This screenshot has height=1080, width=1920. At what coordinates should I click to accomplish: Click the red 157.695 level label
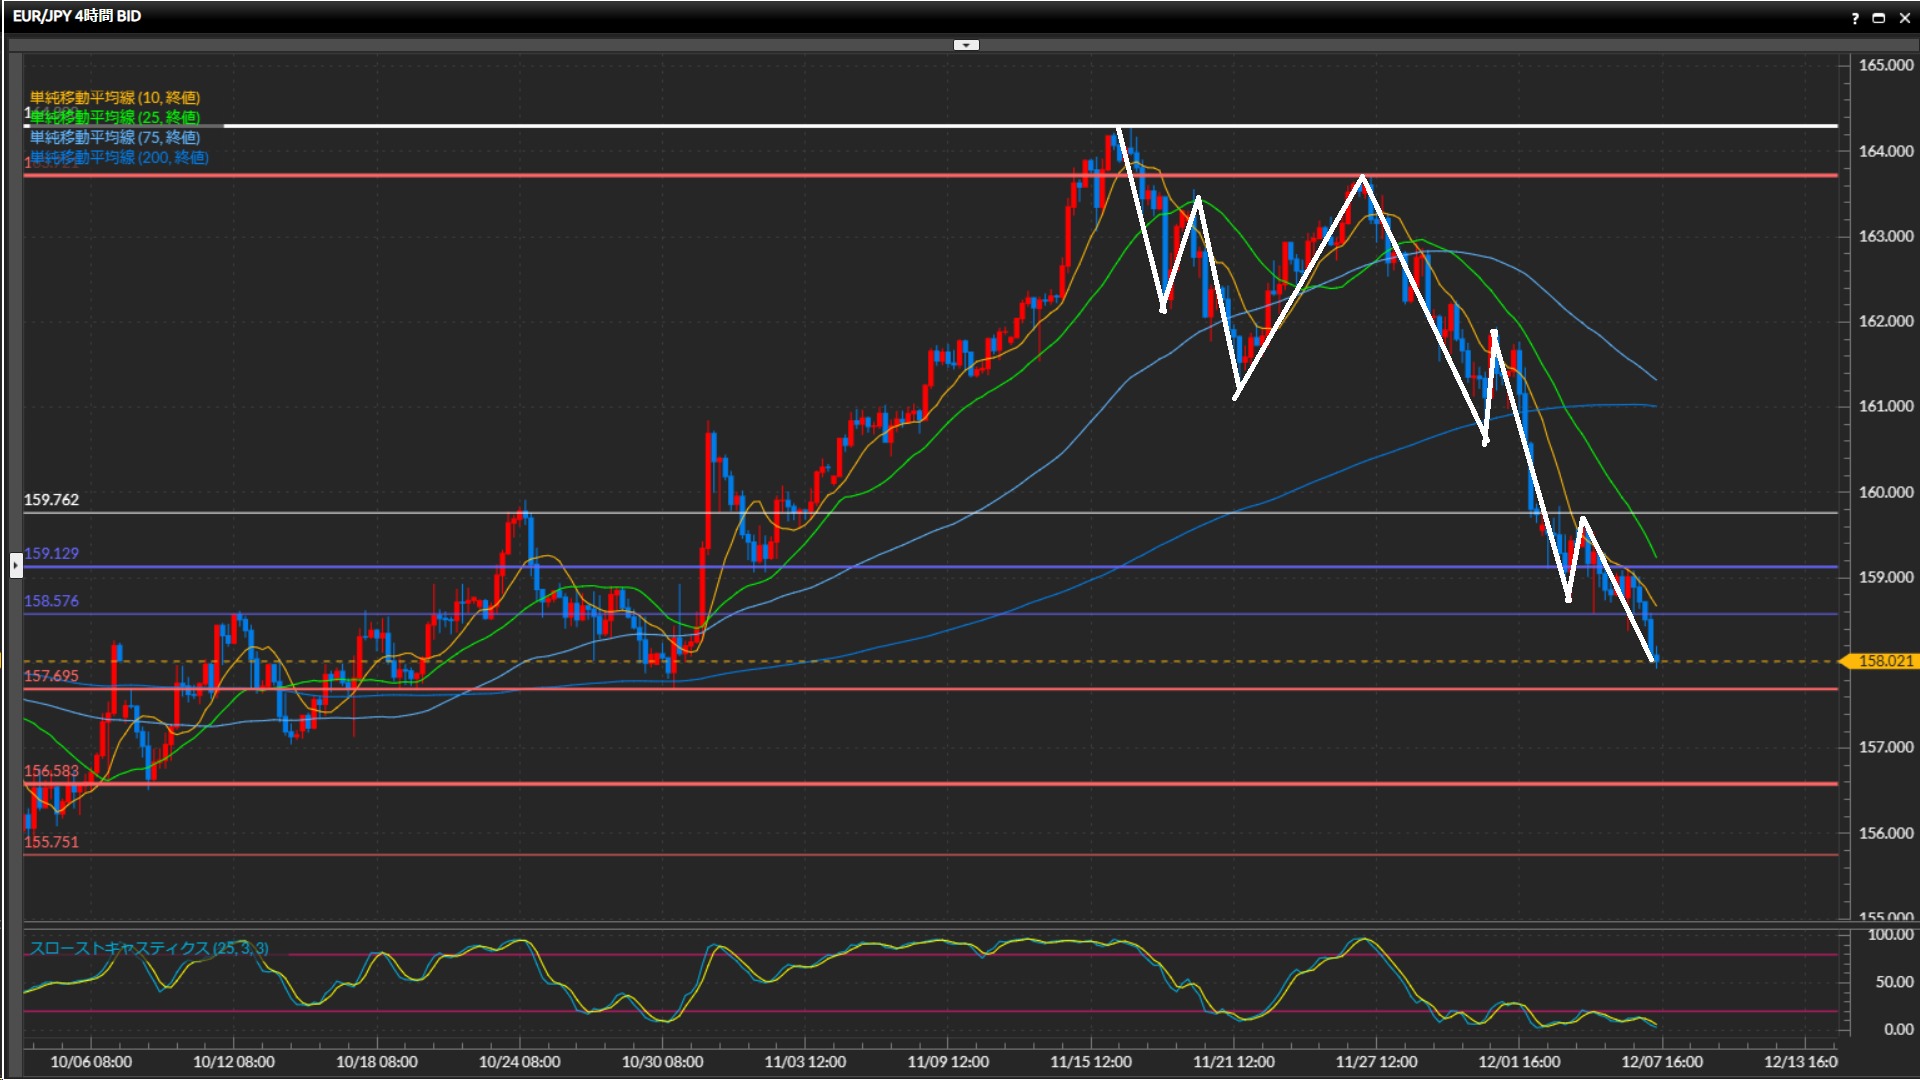click(x=51, y=676)
